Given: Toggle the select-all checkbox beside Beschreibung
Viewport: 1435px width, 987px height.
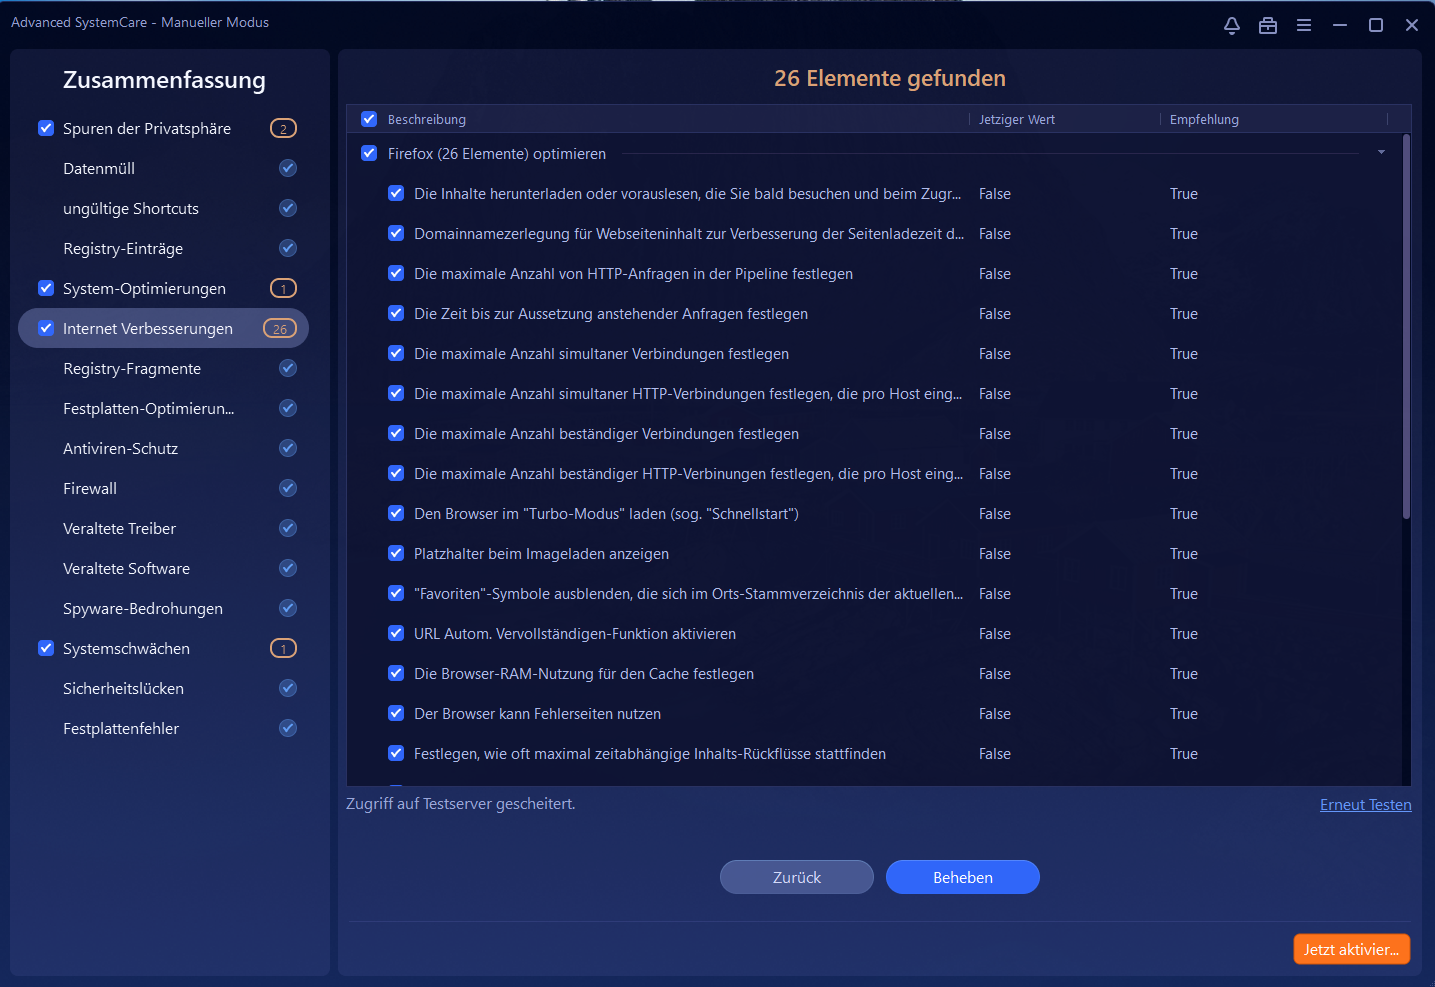Looking at the screenshot, I should (369, 119).
